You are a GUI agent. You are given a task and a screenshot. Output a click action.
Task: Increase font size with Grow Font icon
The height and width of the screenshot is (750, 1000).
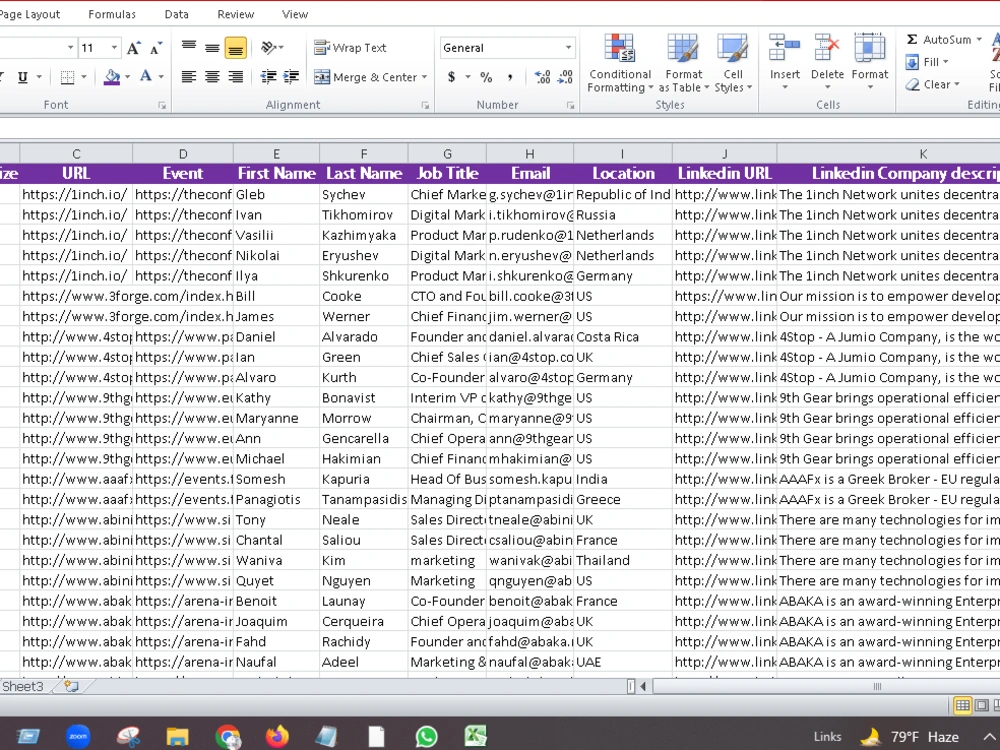click(x=133, y=48)
